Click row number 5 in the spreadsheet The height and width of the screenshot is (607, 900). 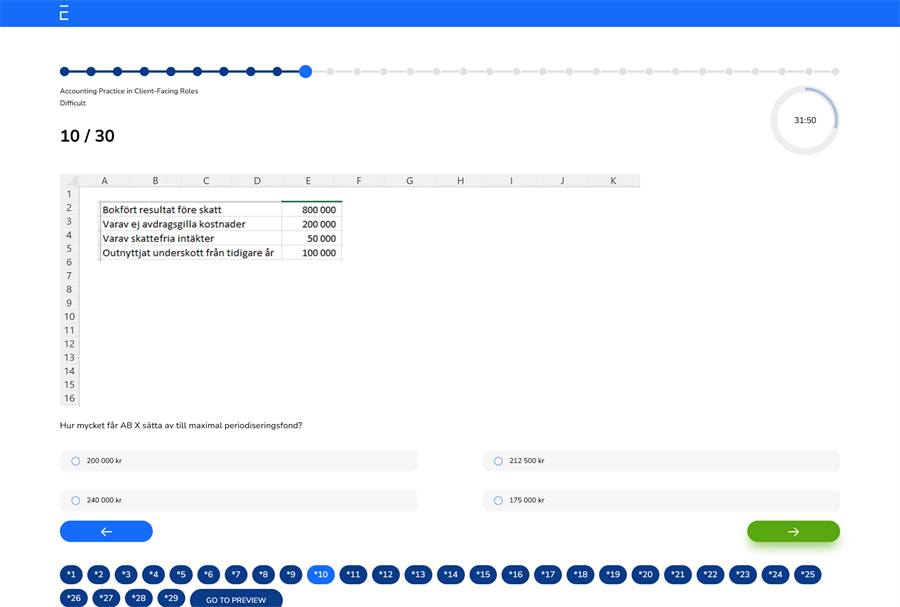click(x=68, y=248)
